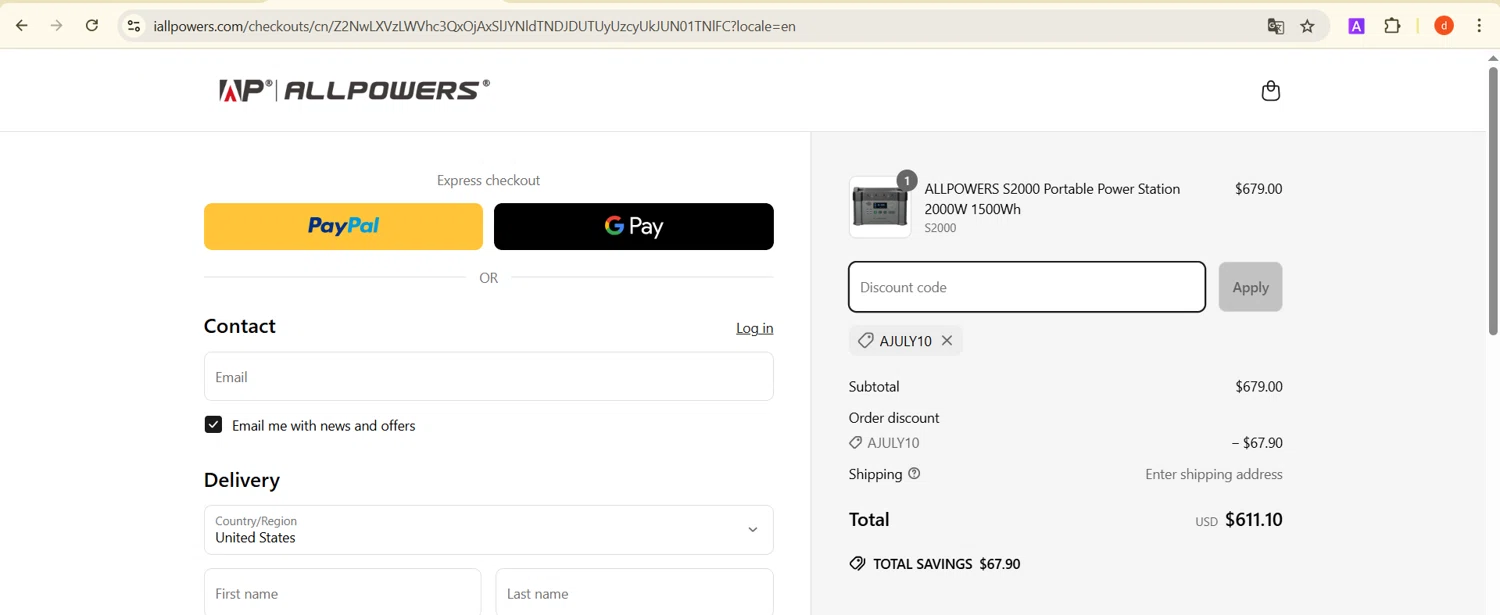Focus the Email input field
This screenshot has height=615, width=1500.
tap(489, 377)
